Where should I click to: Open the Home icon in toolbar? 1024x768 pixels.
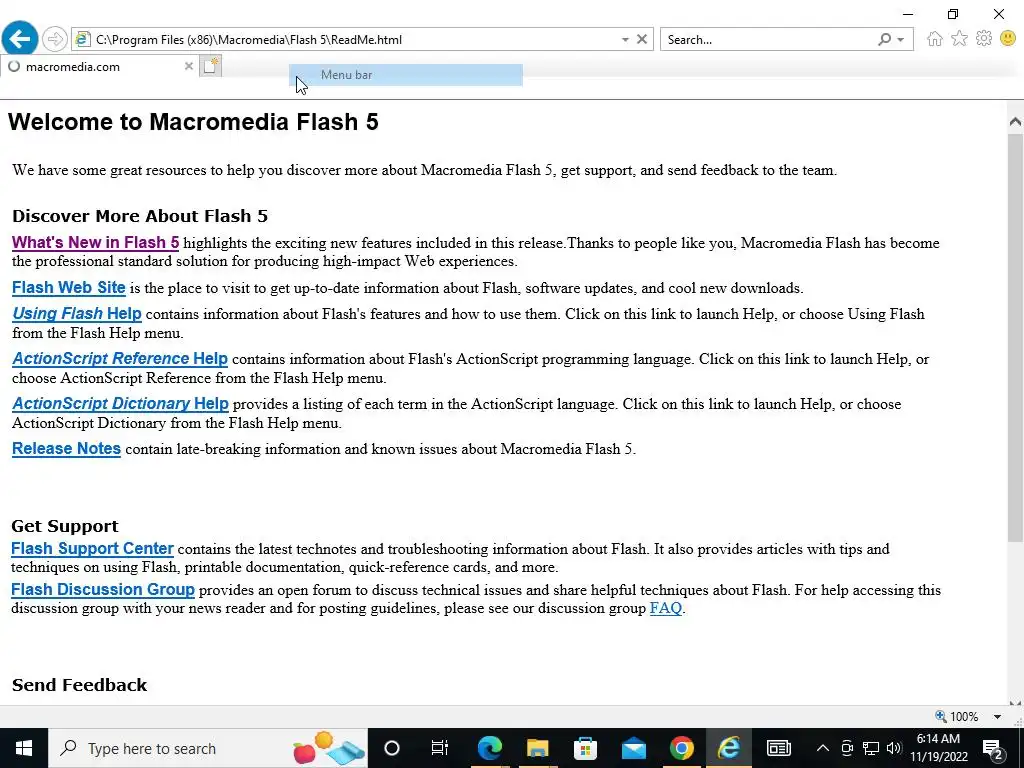935,39
